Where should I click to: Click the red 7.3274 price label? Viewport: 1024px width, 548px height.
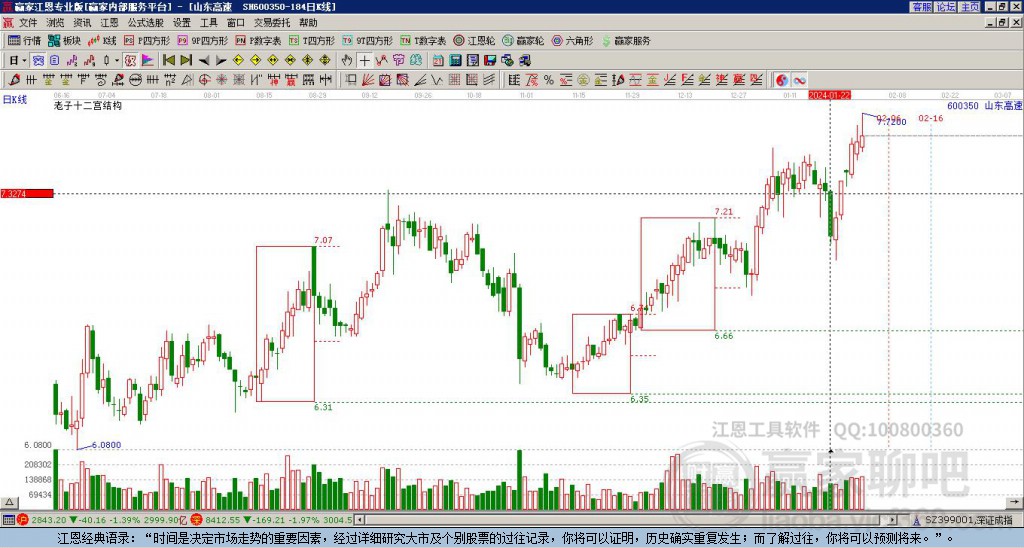tap(27, 194)
